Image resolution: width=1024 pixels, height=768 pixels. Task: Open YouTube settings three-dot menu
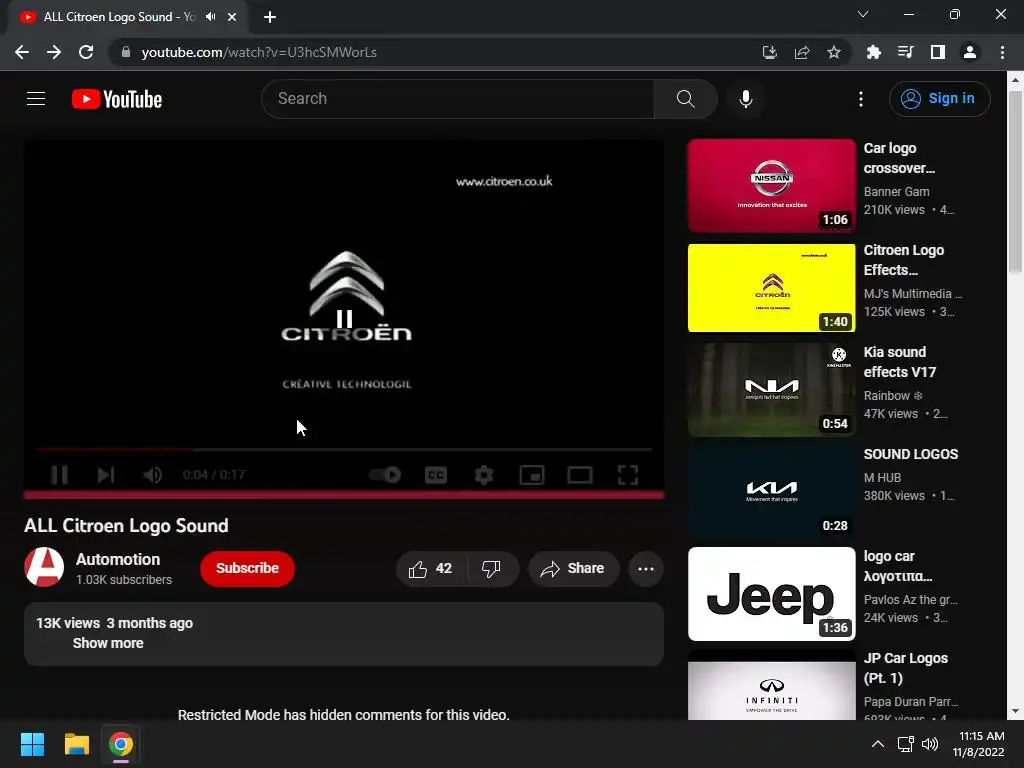861,99
